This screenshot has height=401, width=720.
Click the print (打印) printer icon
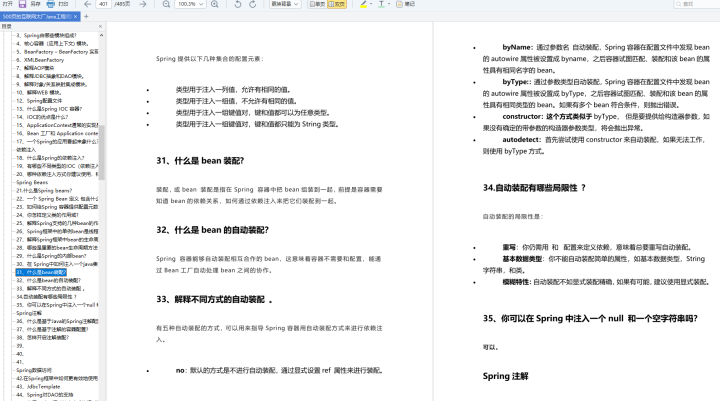[x=51, y=4]
